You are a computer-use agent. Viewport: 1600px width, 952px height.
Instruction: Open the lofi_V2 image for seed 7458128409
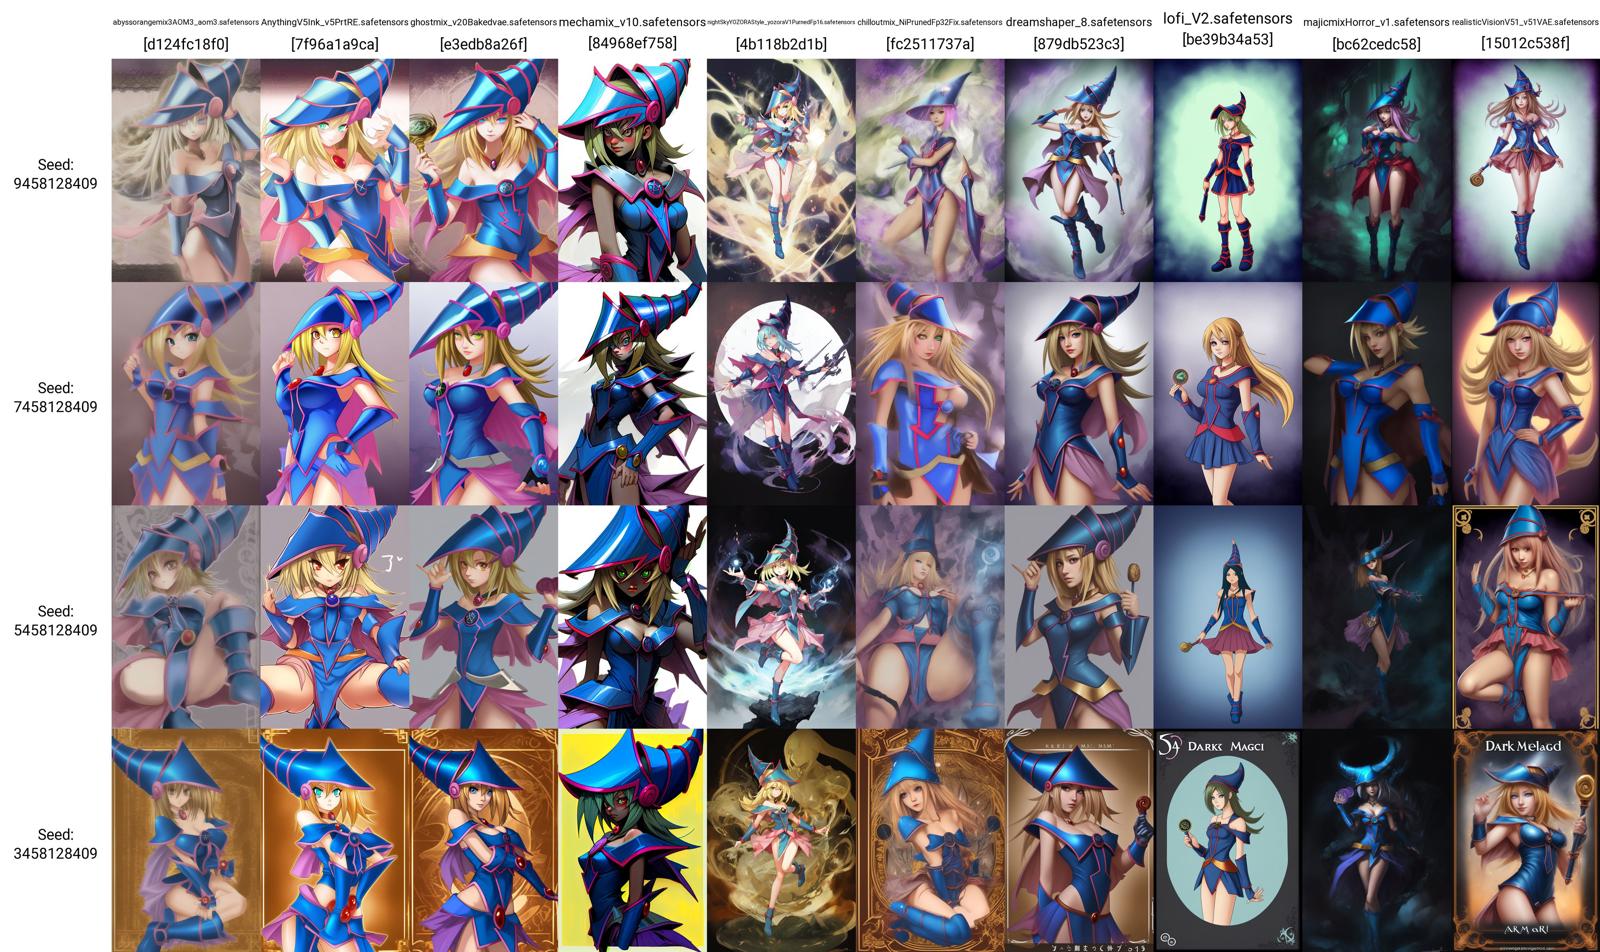pyautogui.click(x=1227, y=393)
